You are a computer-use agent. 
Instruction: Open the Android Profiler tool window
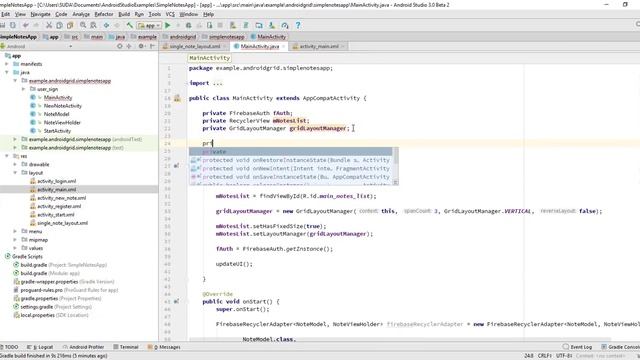pos(83,347)
